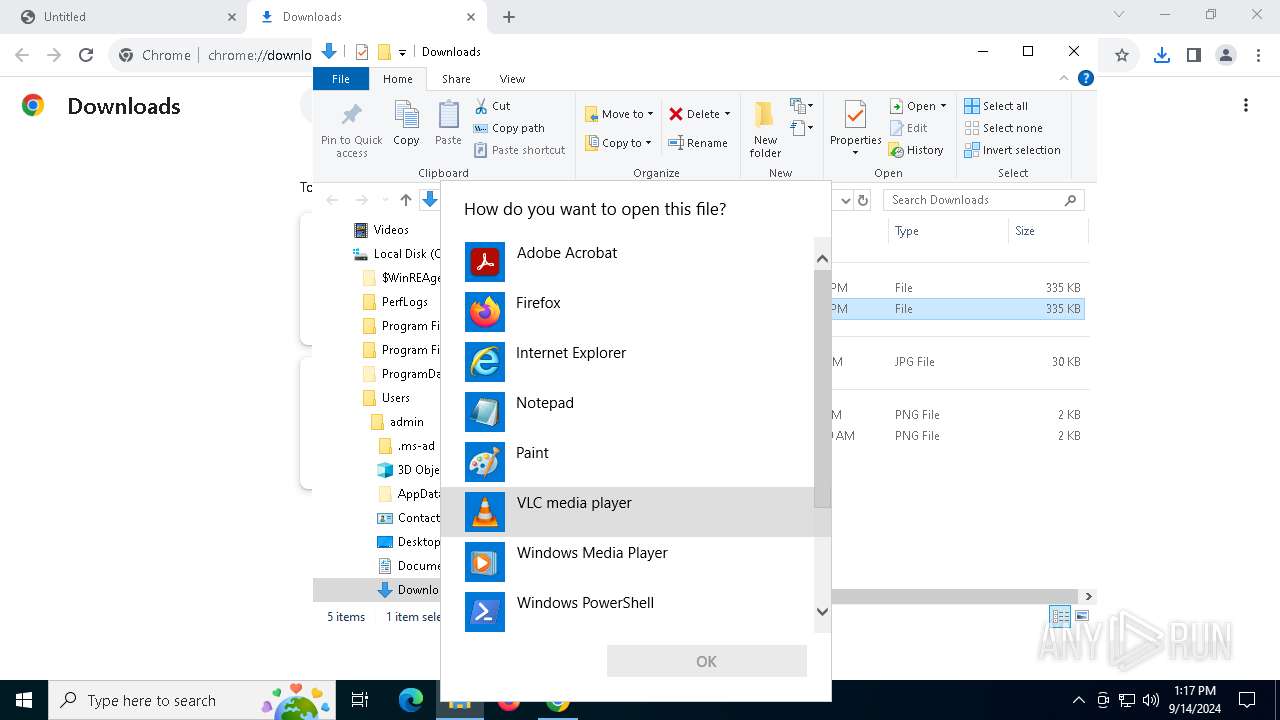Click Select all in the ribbon
1280x720 pixels.
(996, 106)
